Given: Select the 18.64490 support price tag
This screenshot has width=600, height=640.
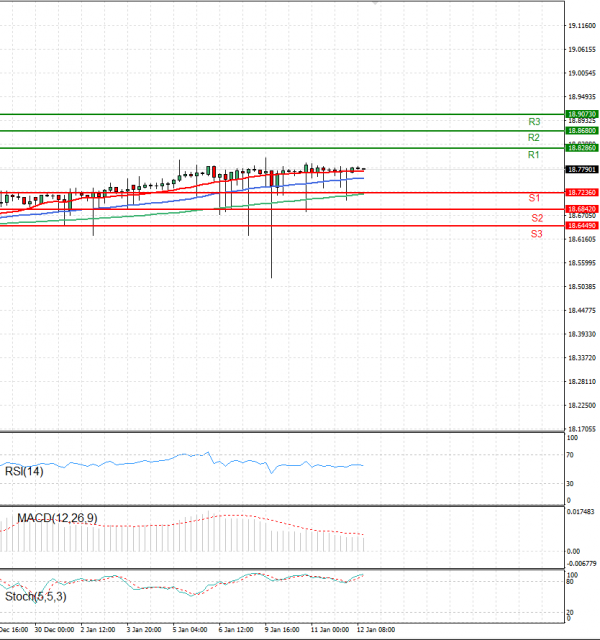Looking at the screenshot, I should [x=582, y=226].
